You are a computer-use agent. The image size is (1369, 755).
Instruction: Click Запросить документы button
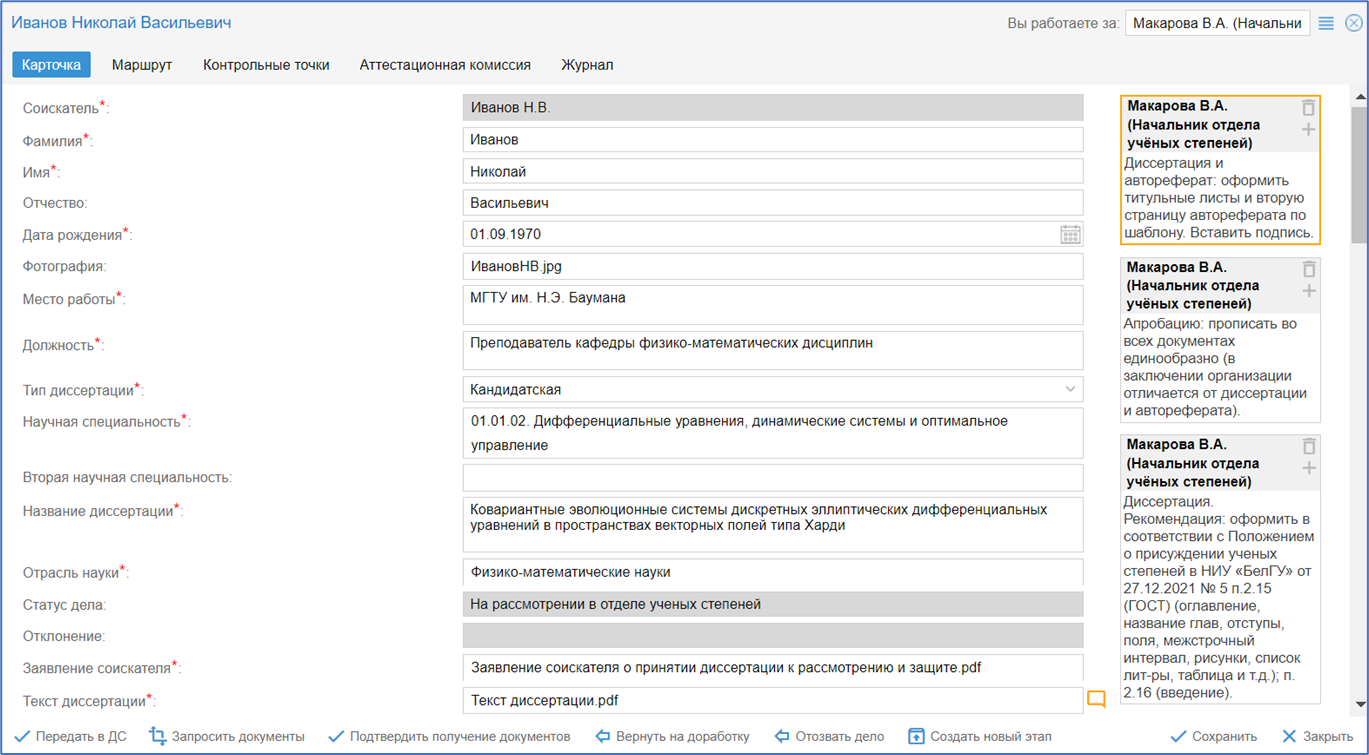tap(227, 736)
